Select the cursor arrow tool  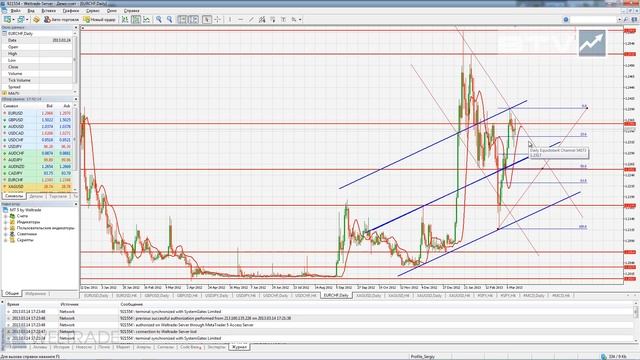207,19
